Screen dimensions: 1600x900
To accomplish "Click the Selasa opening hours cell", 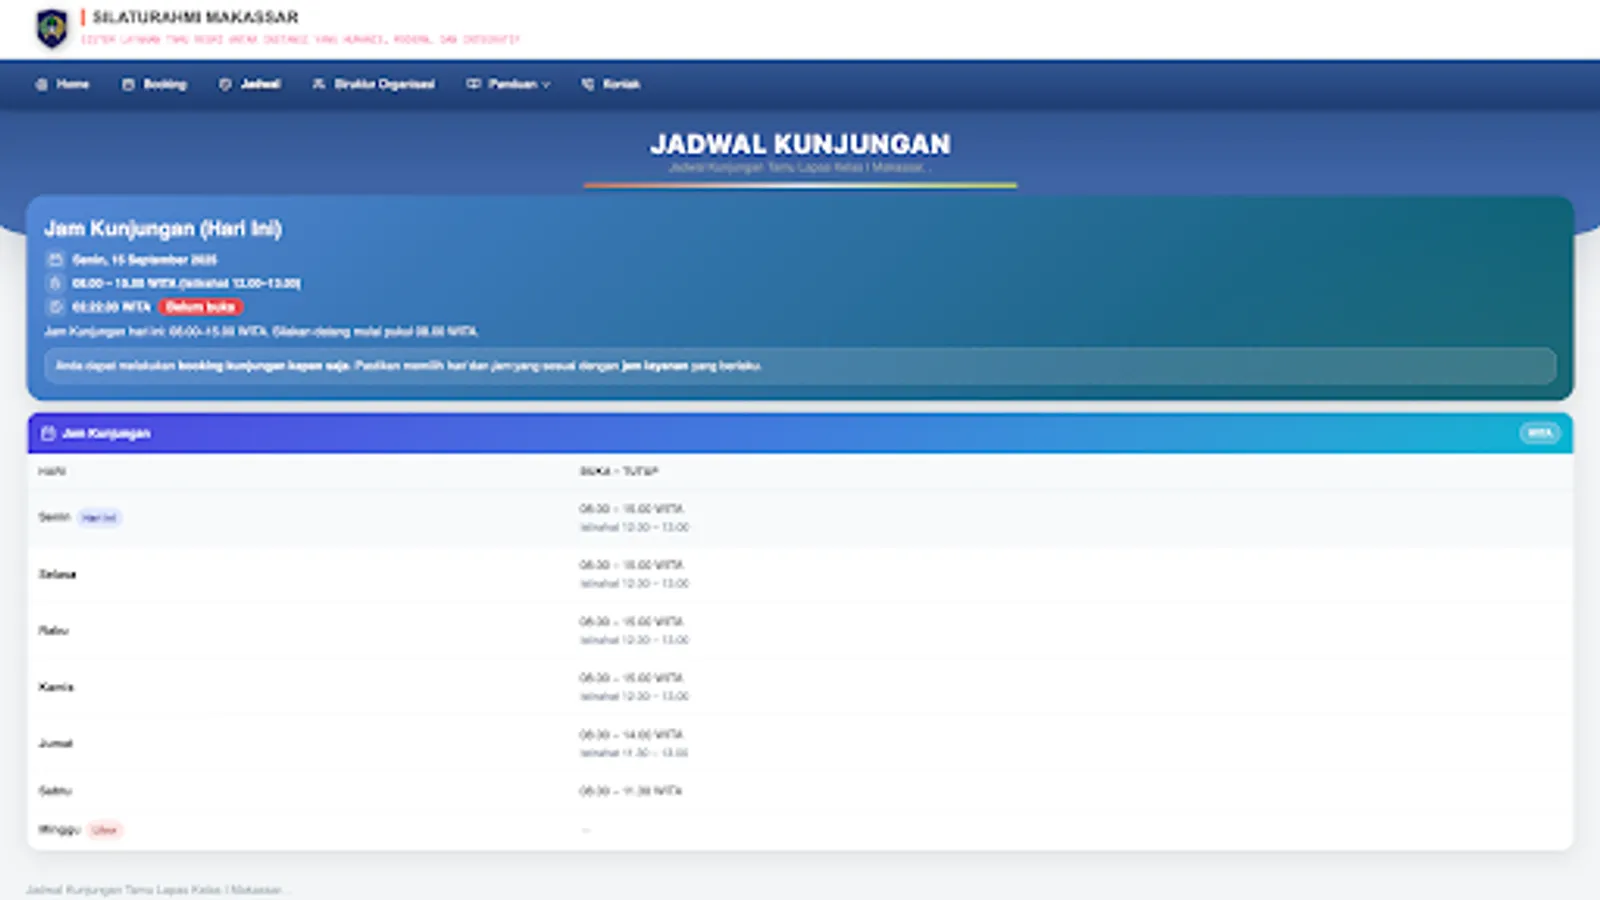I will (x=634, y=574).
